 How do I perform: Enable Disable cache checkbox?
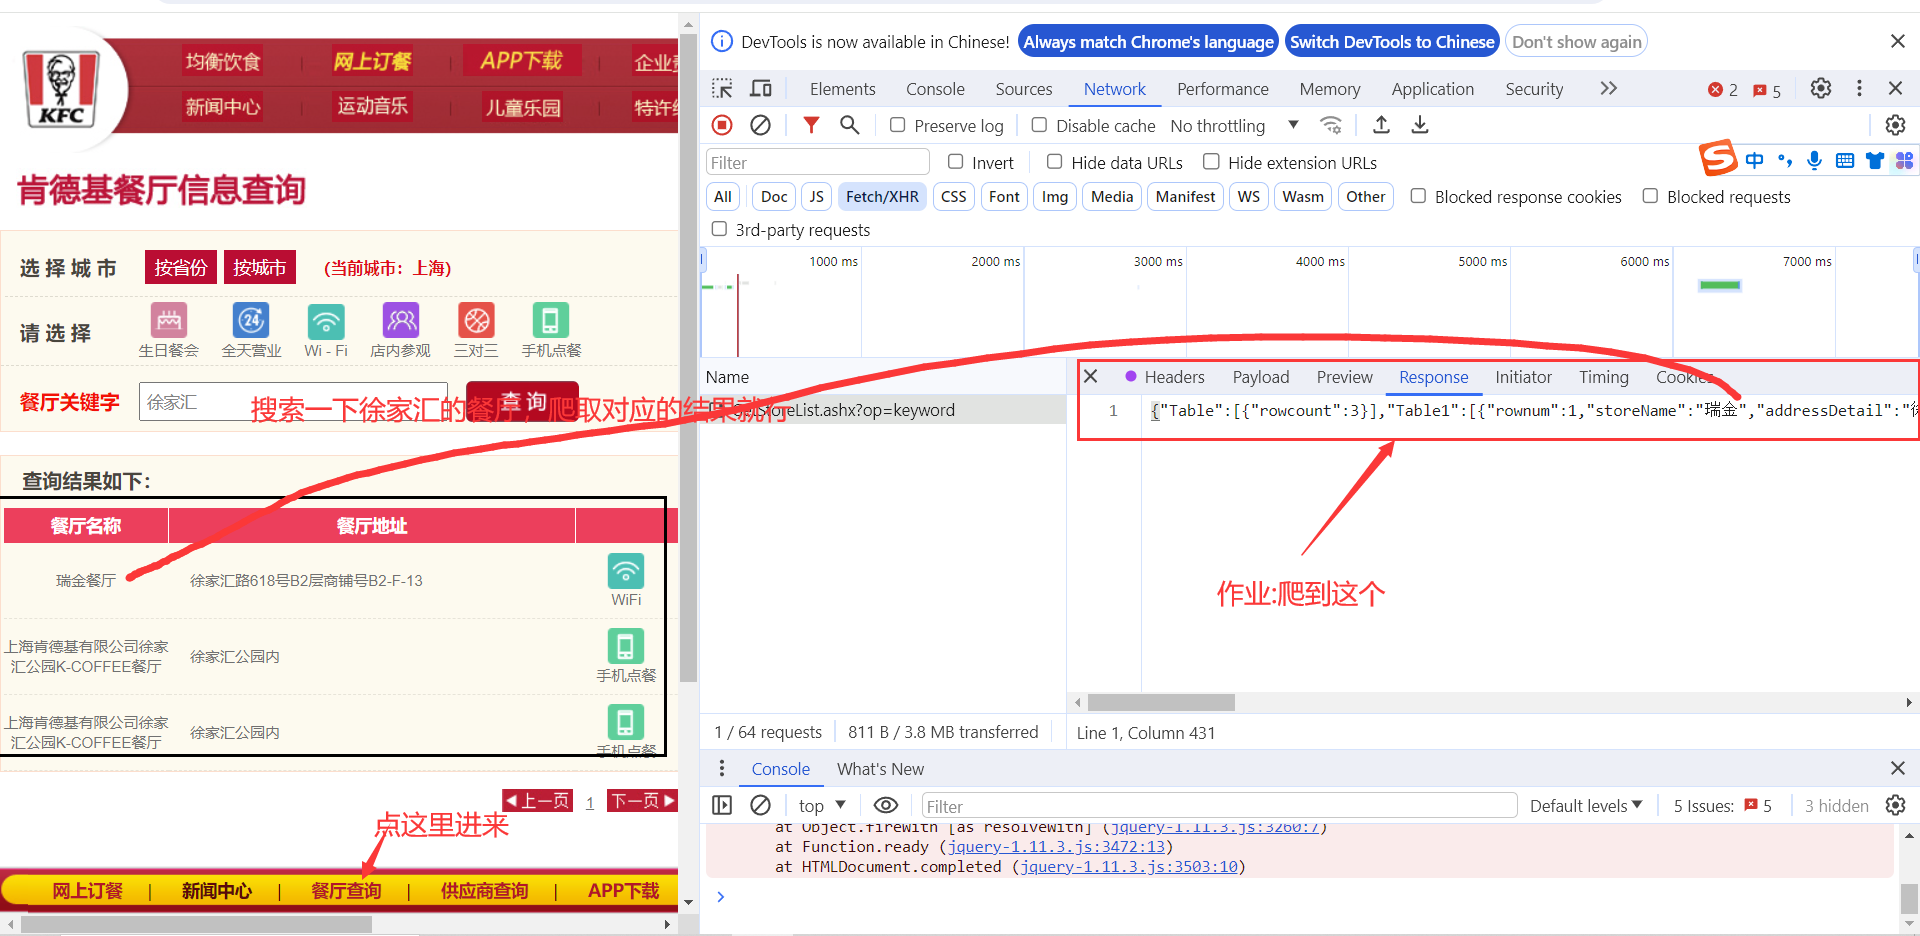pos(1040,125)
